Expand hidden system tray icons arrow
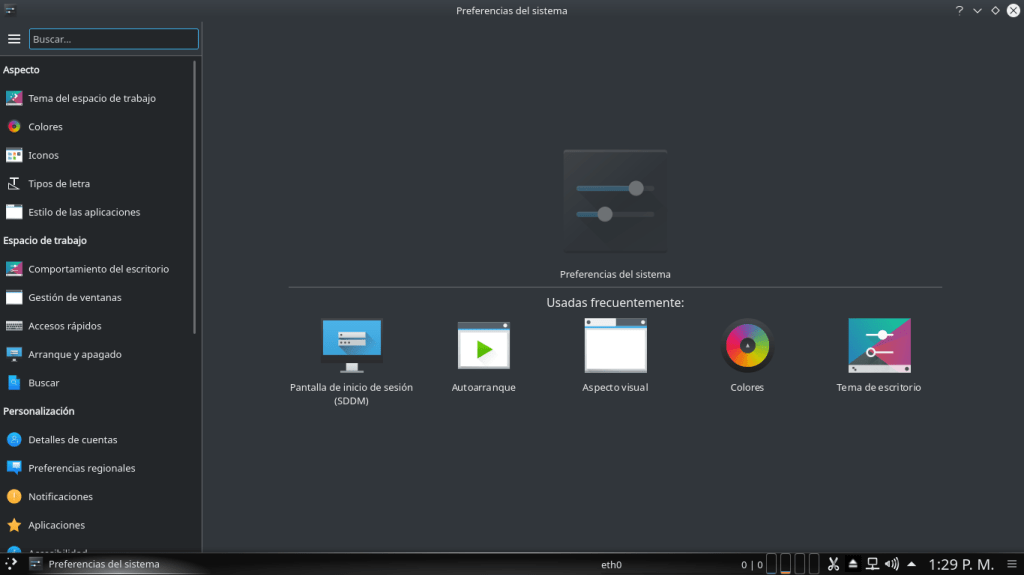 coord(911,564)
